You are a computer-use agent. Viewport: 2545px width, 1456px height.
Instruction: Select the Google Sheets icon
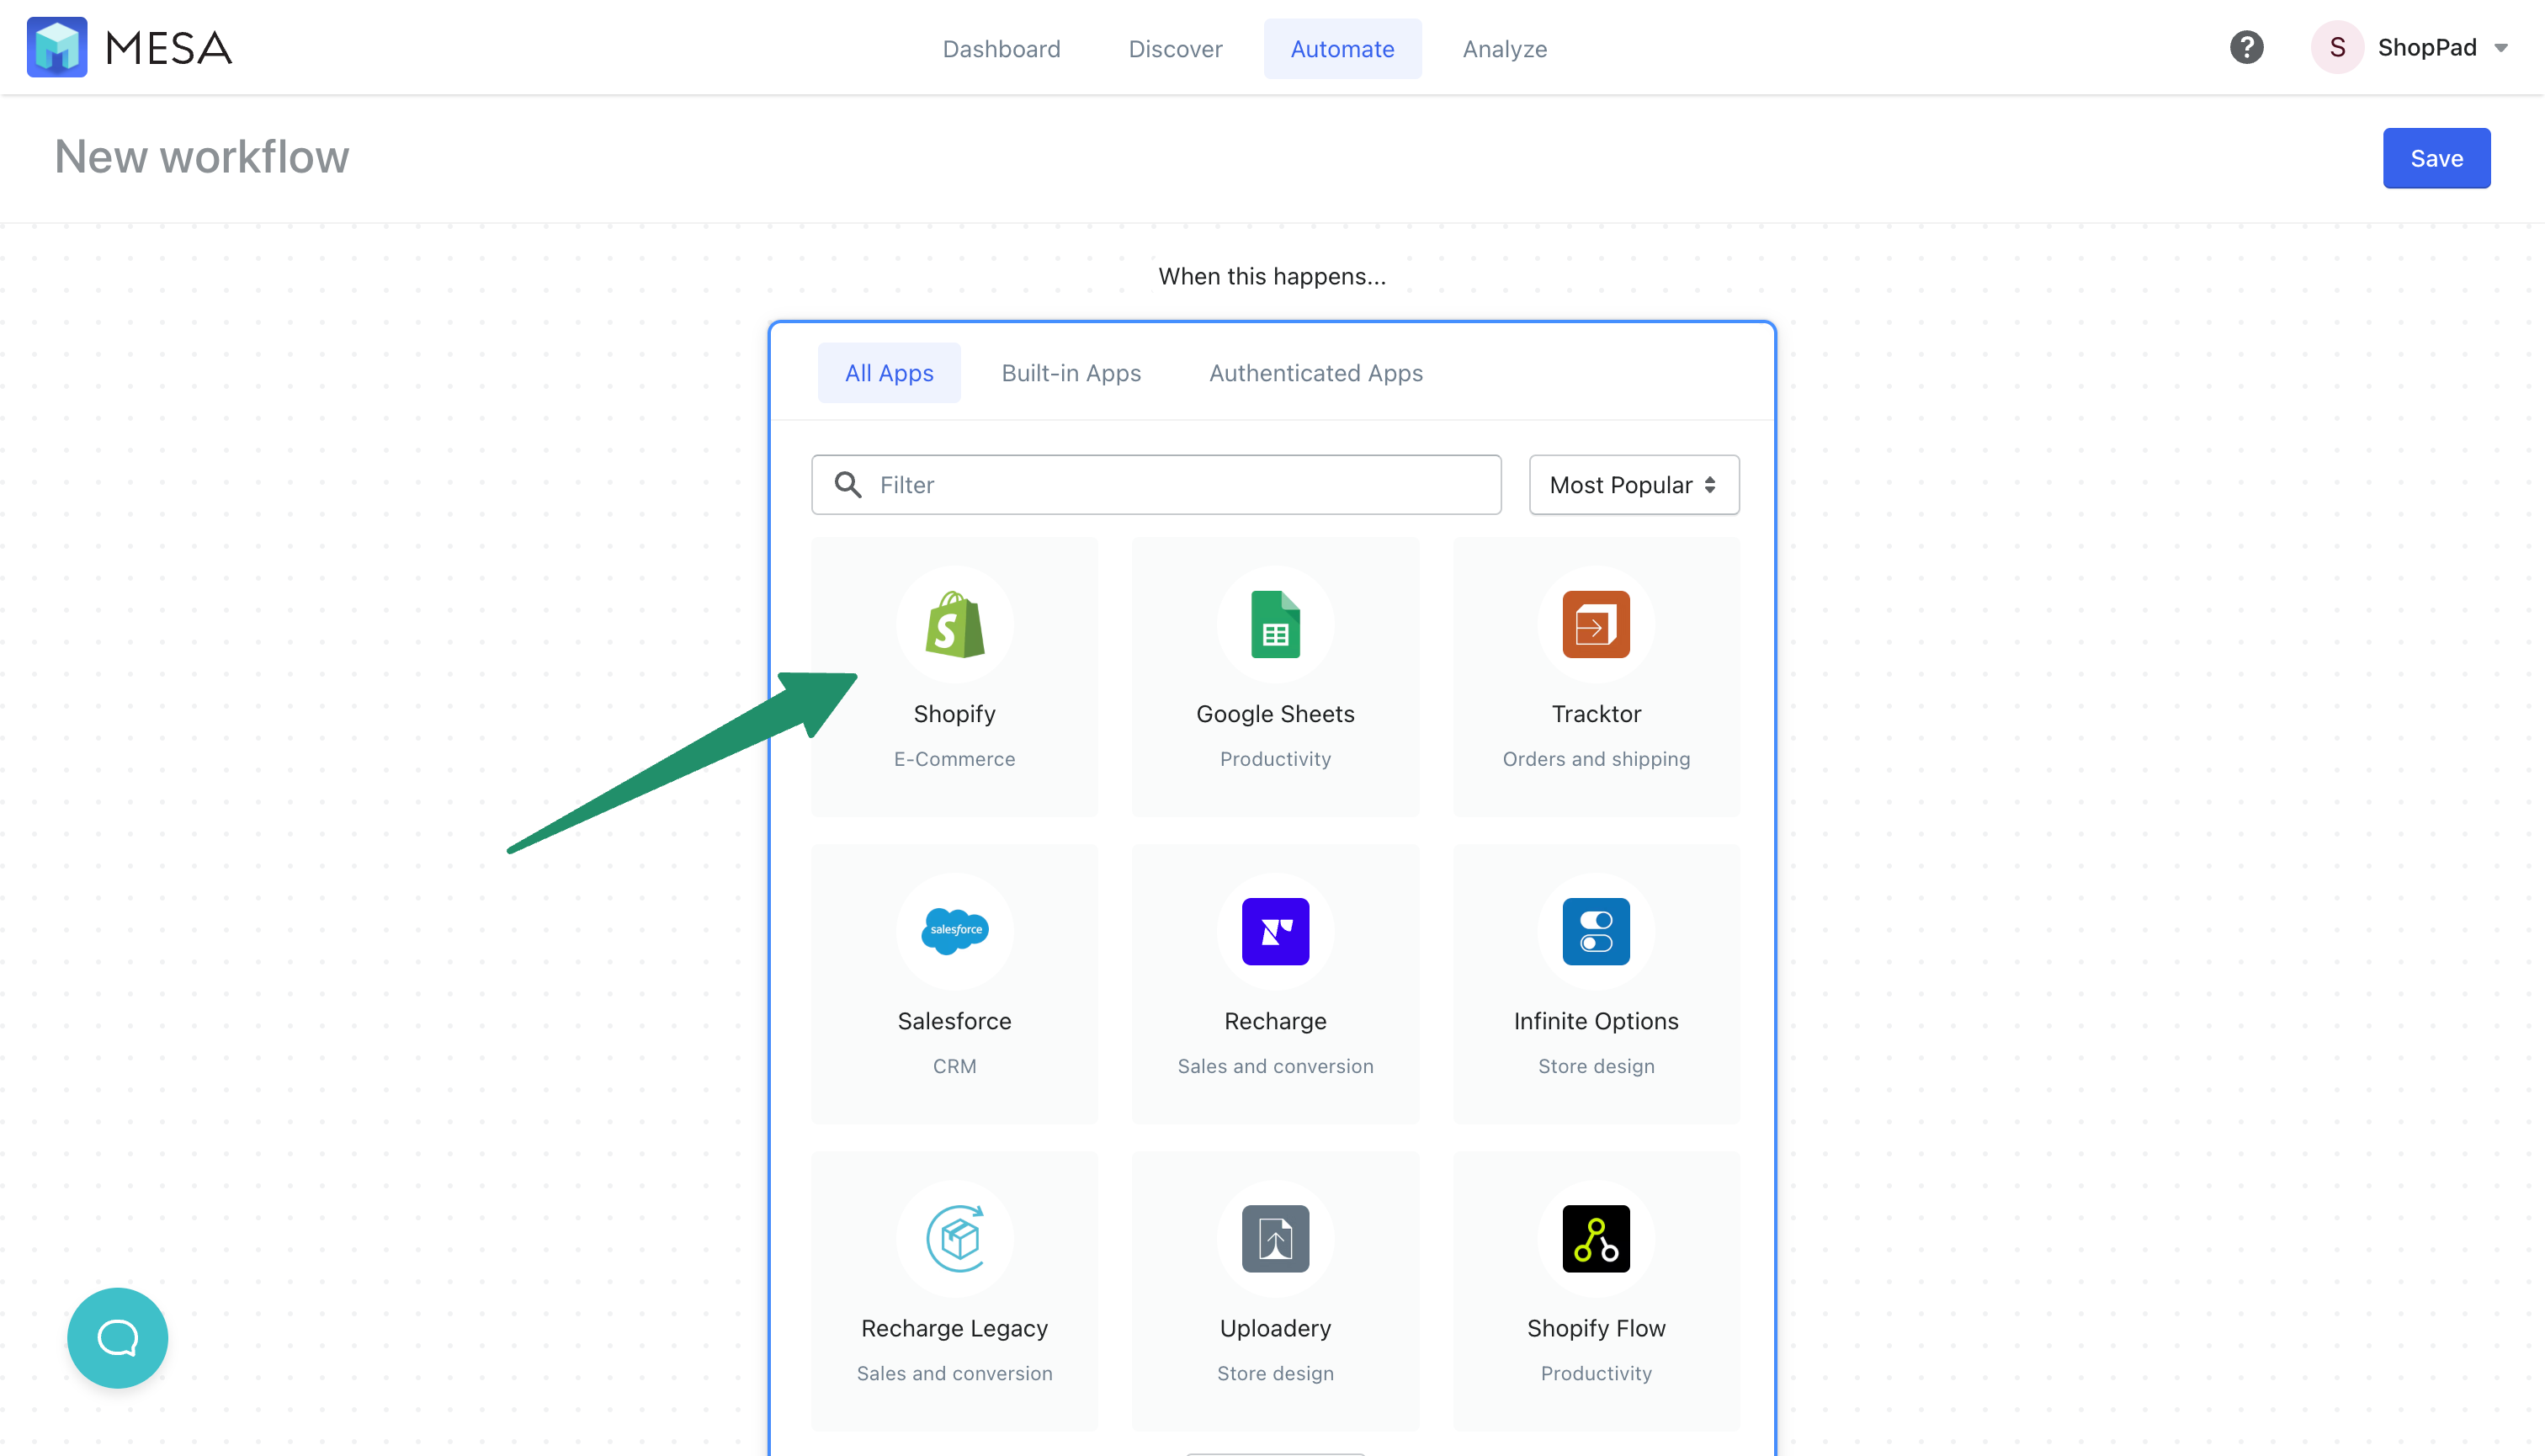coord(1275,625)
